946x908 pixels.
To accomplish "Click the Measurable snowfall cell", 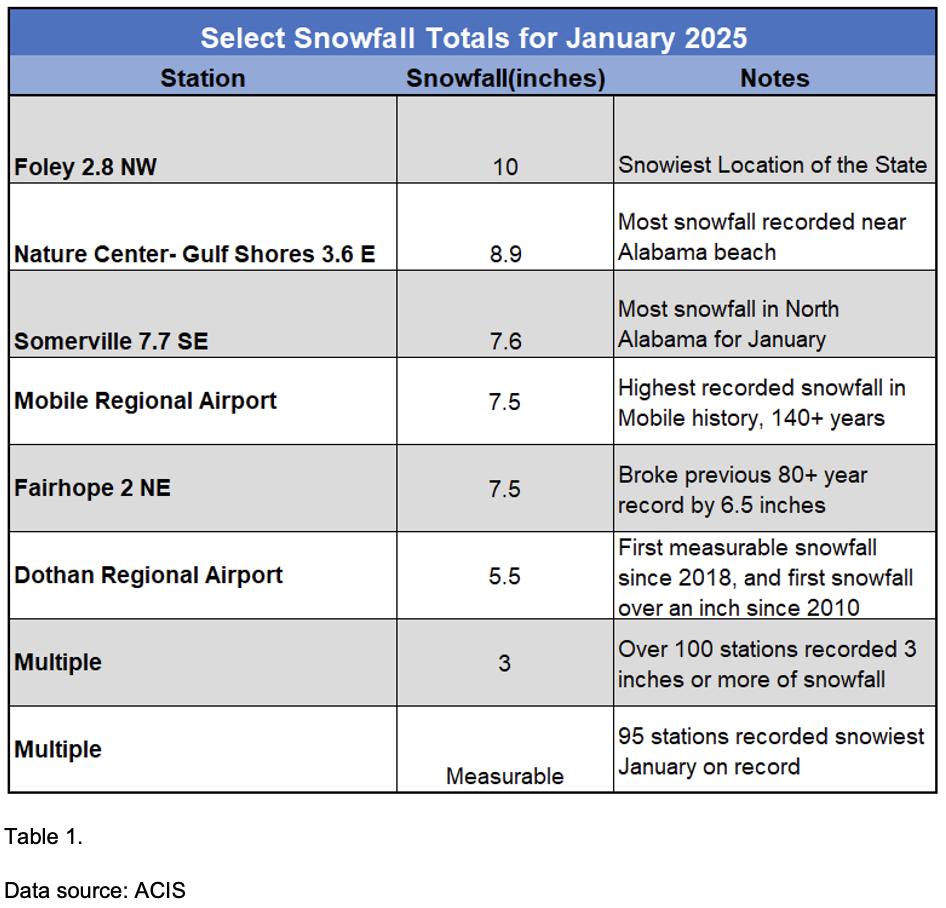I will coord(505,749).
